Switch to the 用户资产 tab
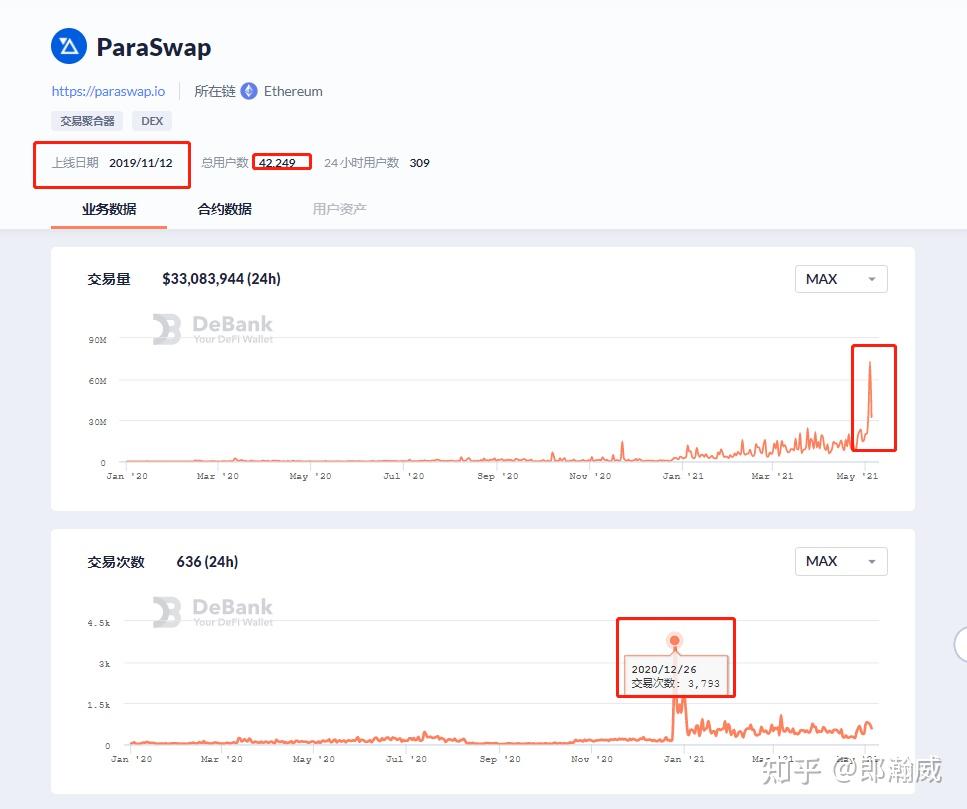This screenshot has width=967, height=809. pyautogui.click(x=339, y=209)
